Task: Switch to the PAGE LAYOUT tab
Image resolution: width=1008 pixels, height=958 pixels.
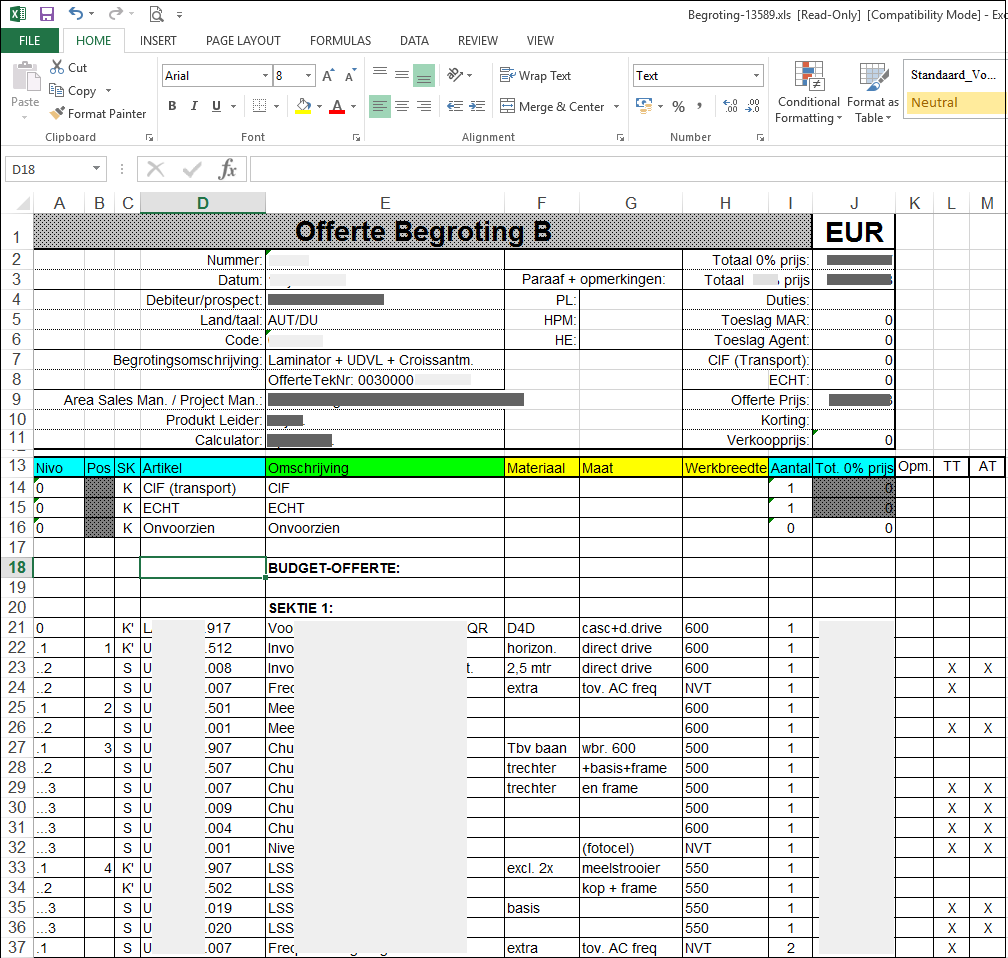Action: (243, 41)
